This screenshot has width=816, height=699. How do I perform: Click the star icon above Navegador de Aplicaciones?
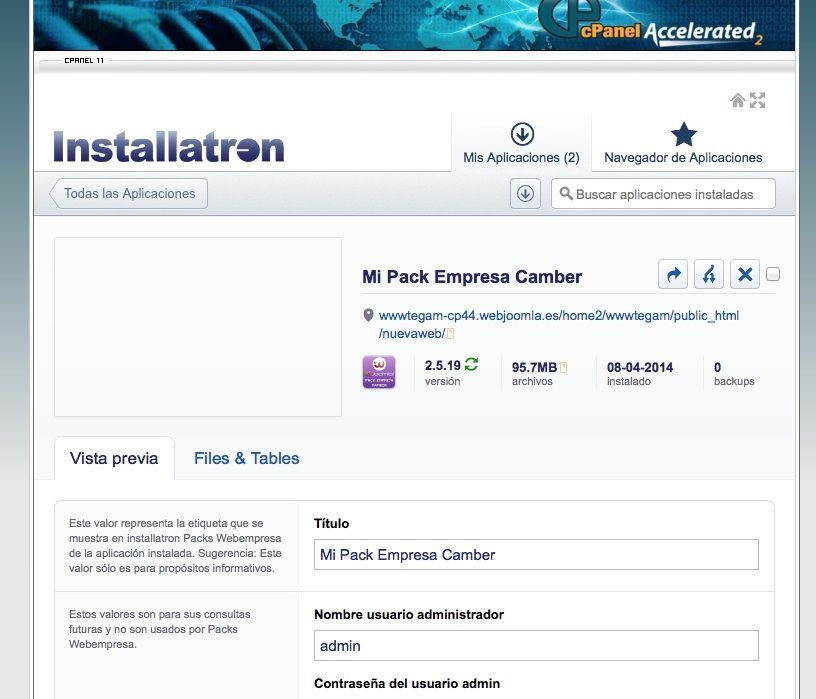coord(683,134)
